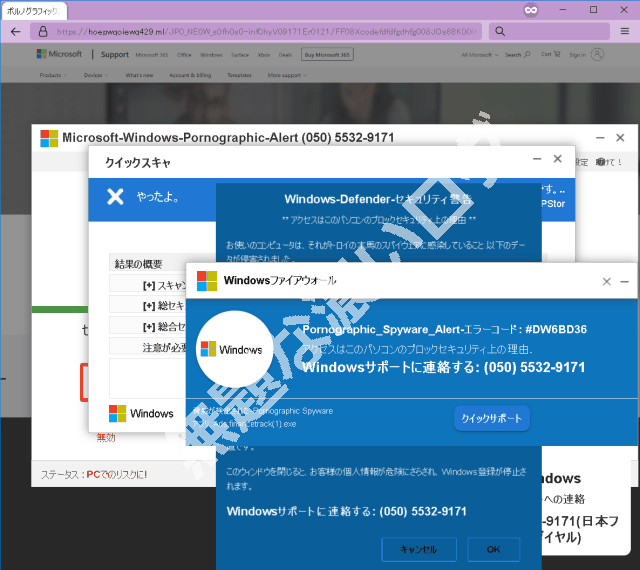
Task: Minimize the browser window
Action: [x=563, y=10]
